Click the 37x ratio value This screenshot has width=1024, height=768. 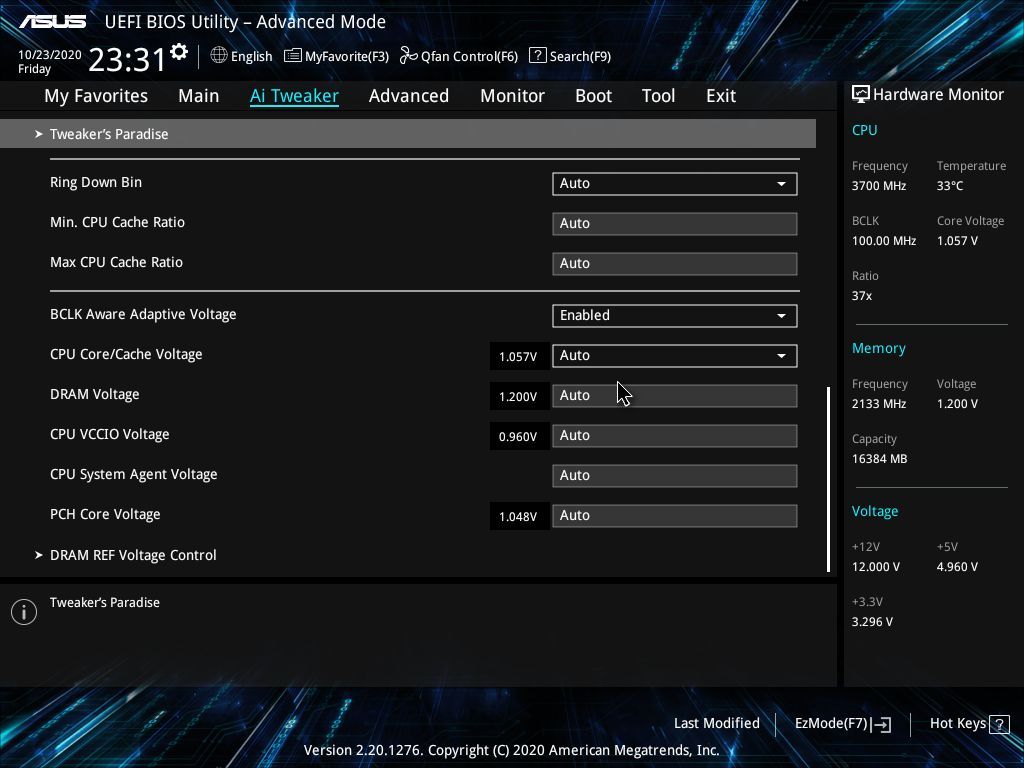point(861,296)
